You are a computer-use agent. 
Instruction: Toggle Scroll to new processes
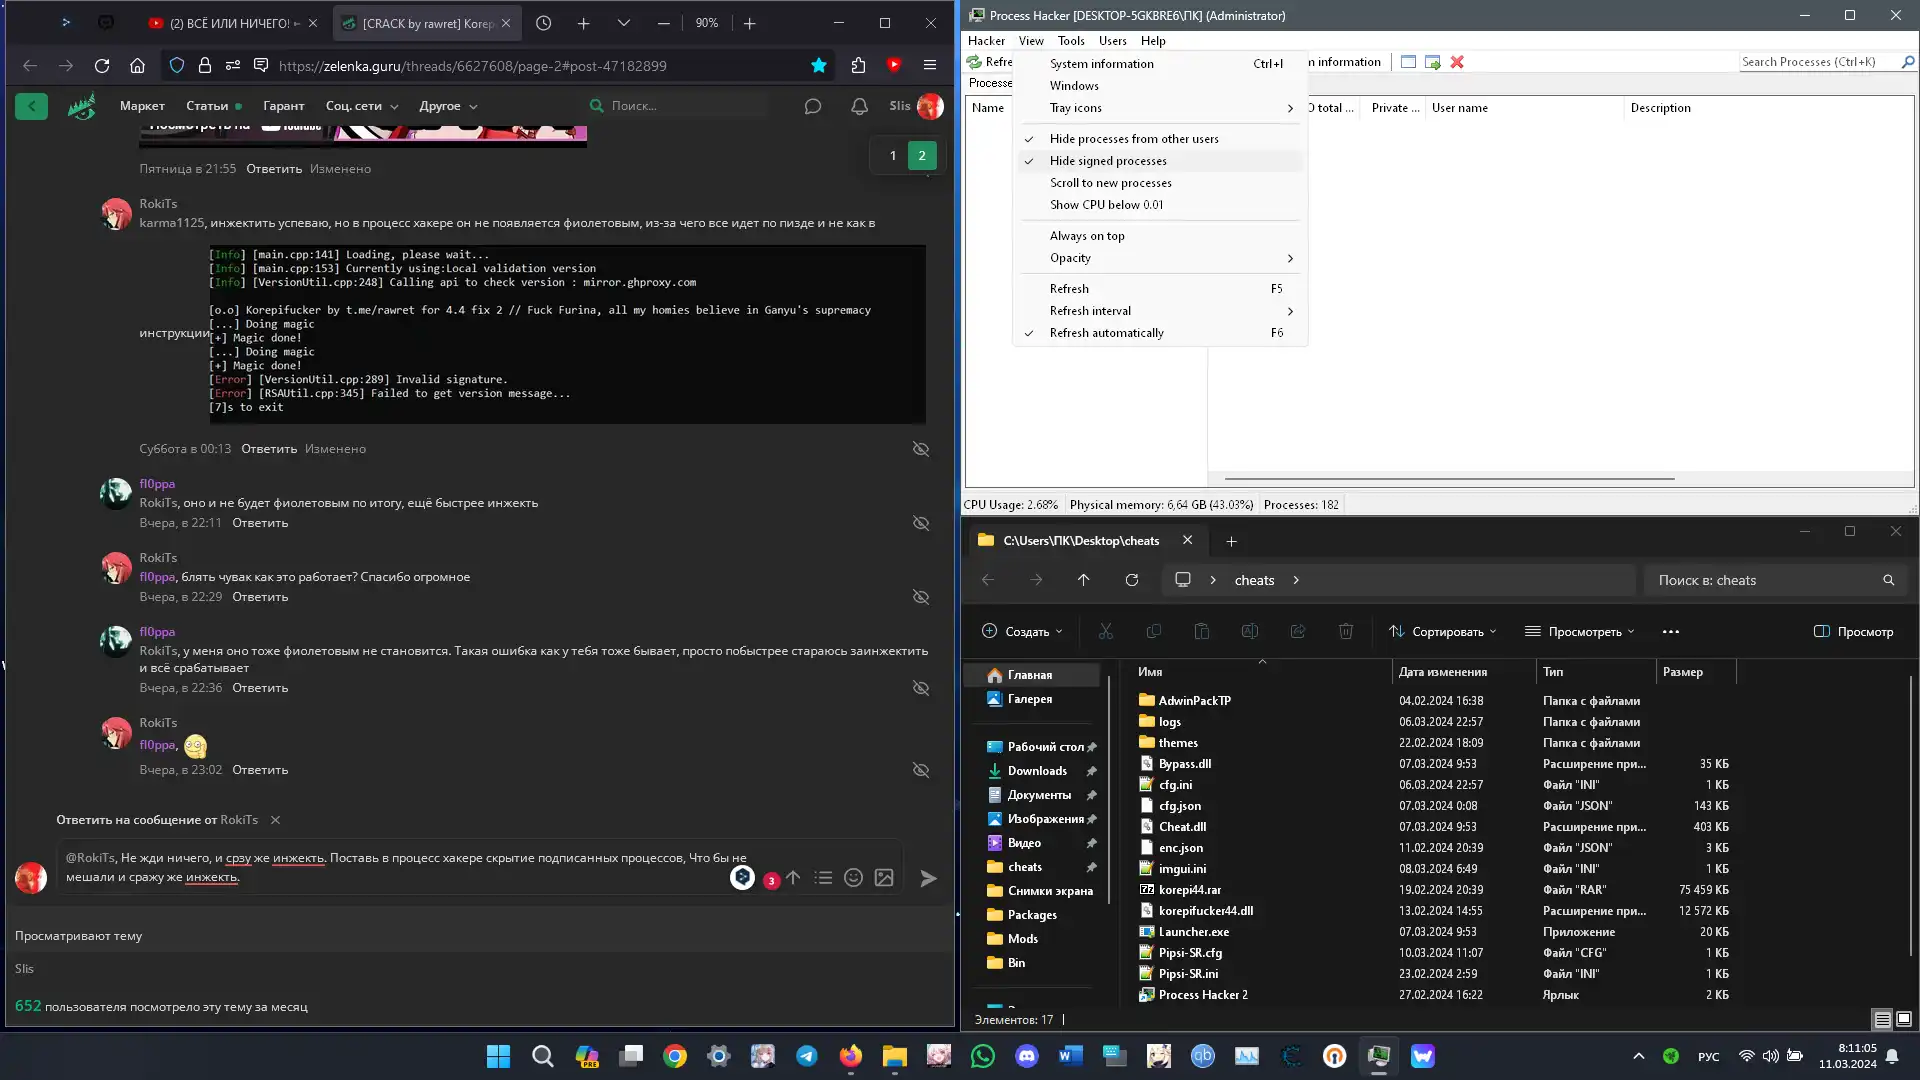[1160, 183]
